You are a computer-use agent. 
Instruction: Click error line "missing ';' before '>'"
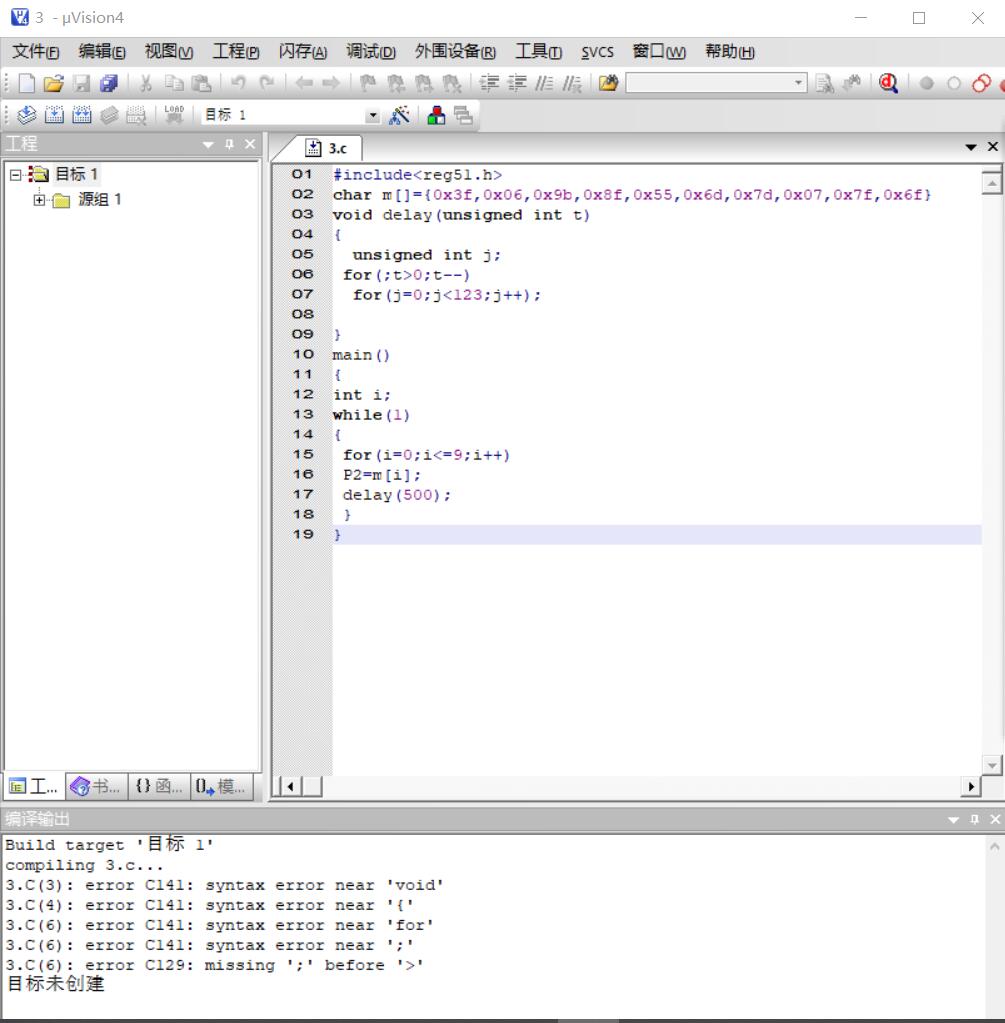[x=215, y=965]
